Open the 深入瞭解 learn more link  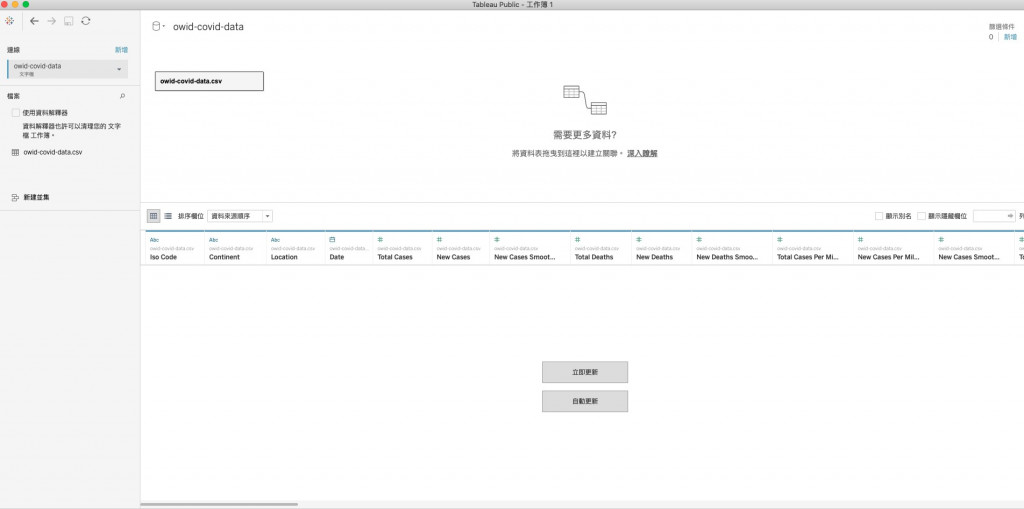642,153
